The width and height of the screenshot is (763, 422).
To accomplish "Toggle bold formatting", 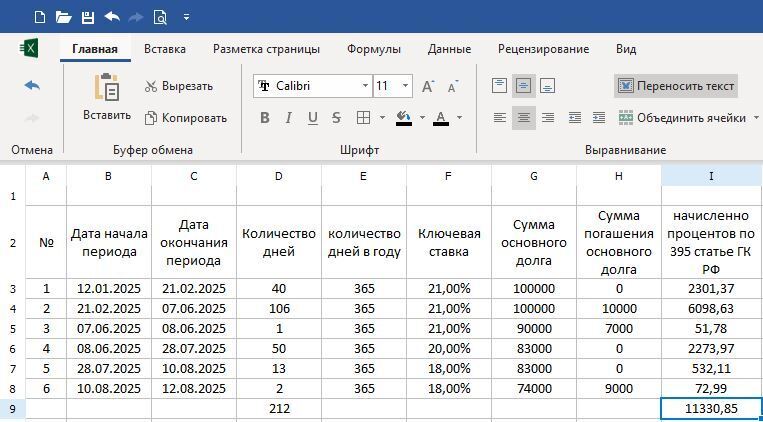I will [x=265, y=118].
